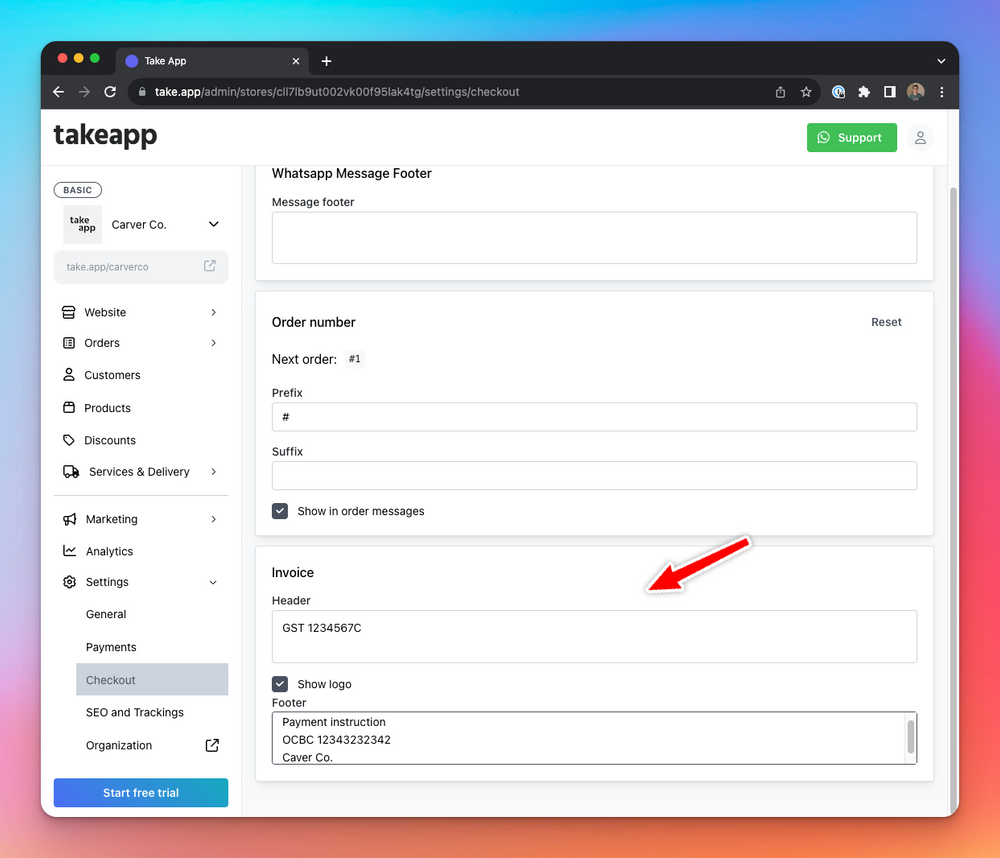Expand the Services & Delivery chevron
The height and width of the screenshot is (858, 1000).
point(214,471)
